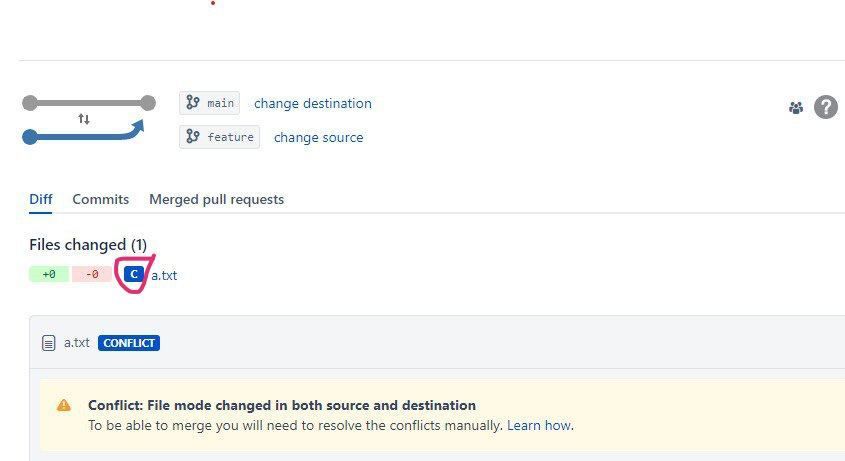Click the green +0 additions badge
The width and height of the screenshot is (845, 461).
49,274
